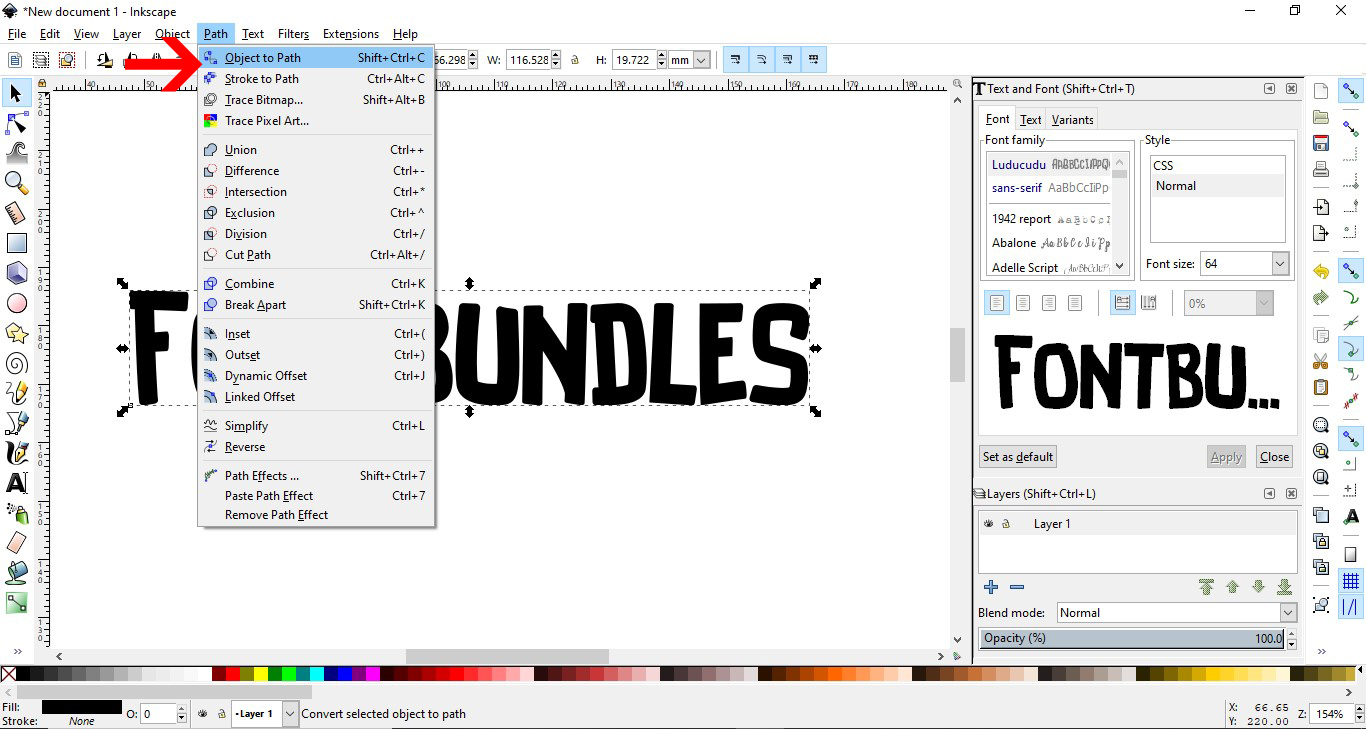The height and width of the screenshot is (729, 1366).
Task: Increment the object width value
Action: point(556,56)
